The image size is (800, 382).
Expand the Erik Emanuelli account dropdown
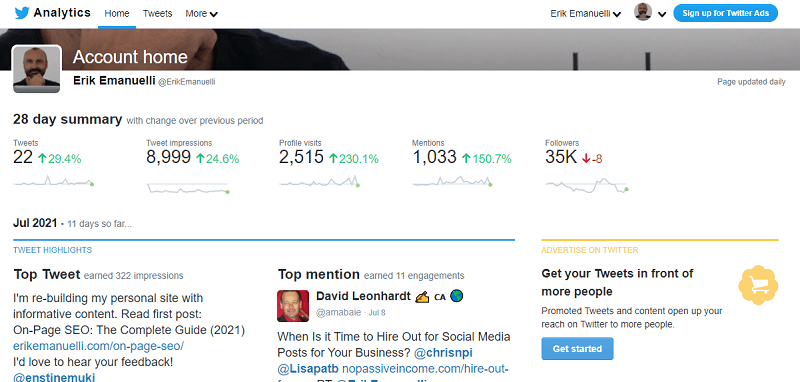pyautogui.click(x=585, y=14)
